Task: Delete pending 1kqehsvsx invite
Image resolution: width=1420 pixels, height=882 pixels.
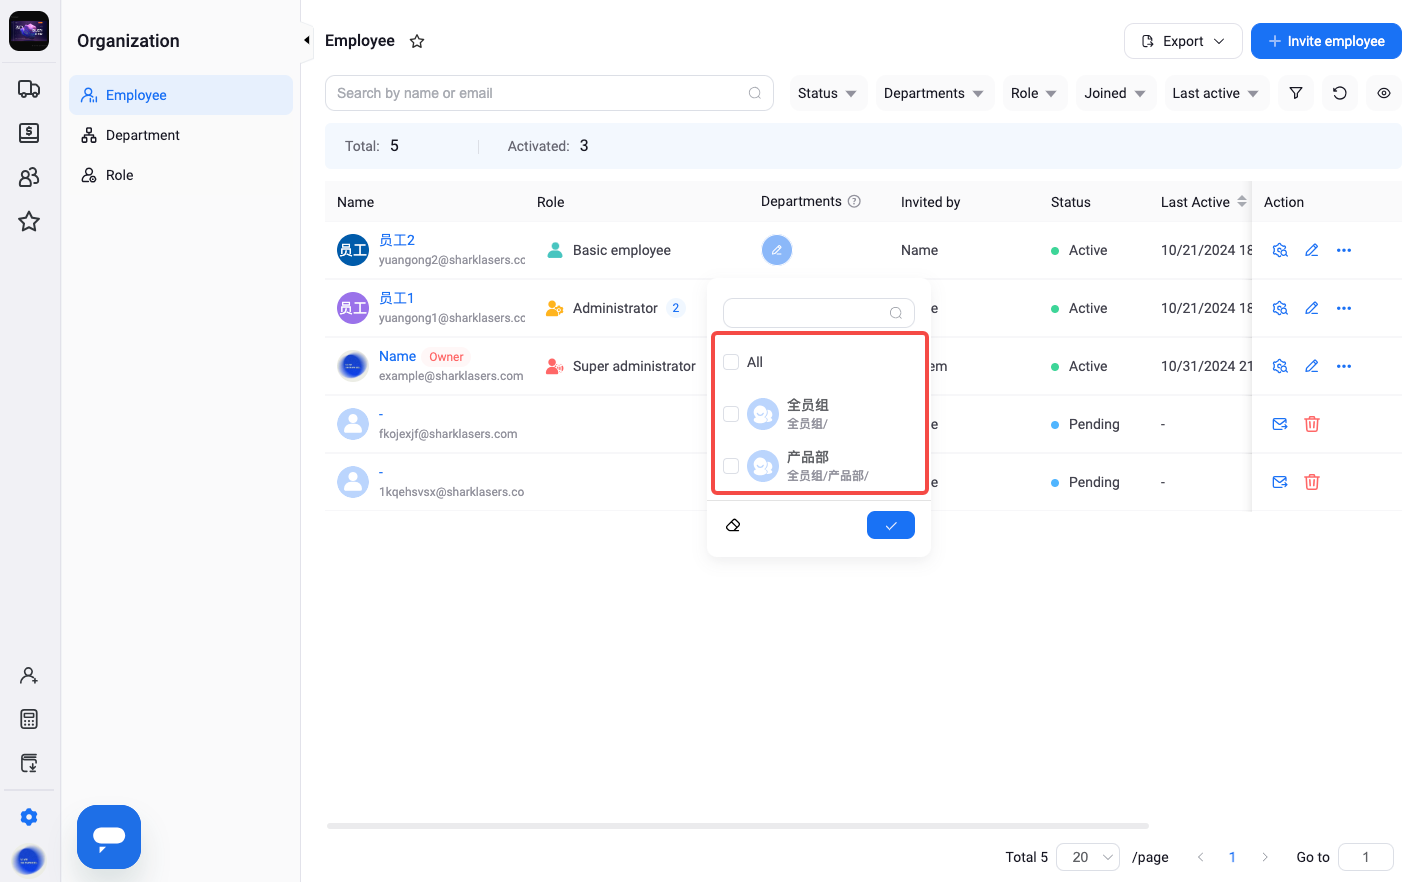Action: 1312,482
